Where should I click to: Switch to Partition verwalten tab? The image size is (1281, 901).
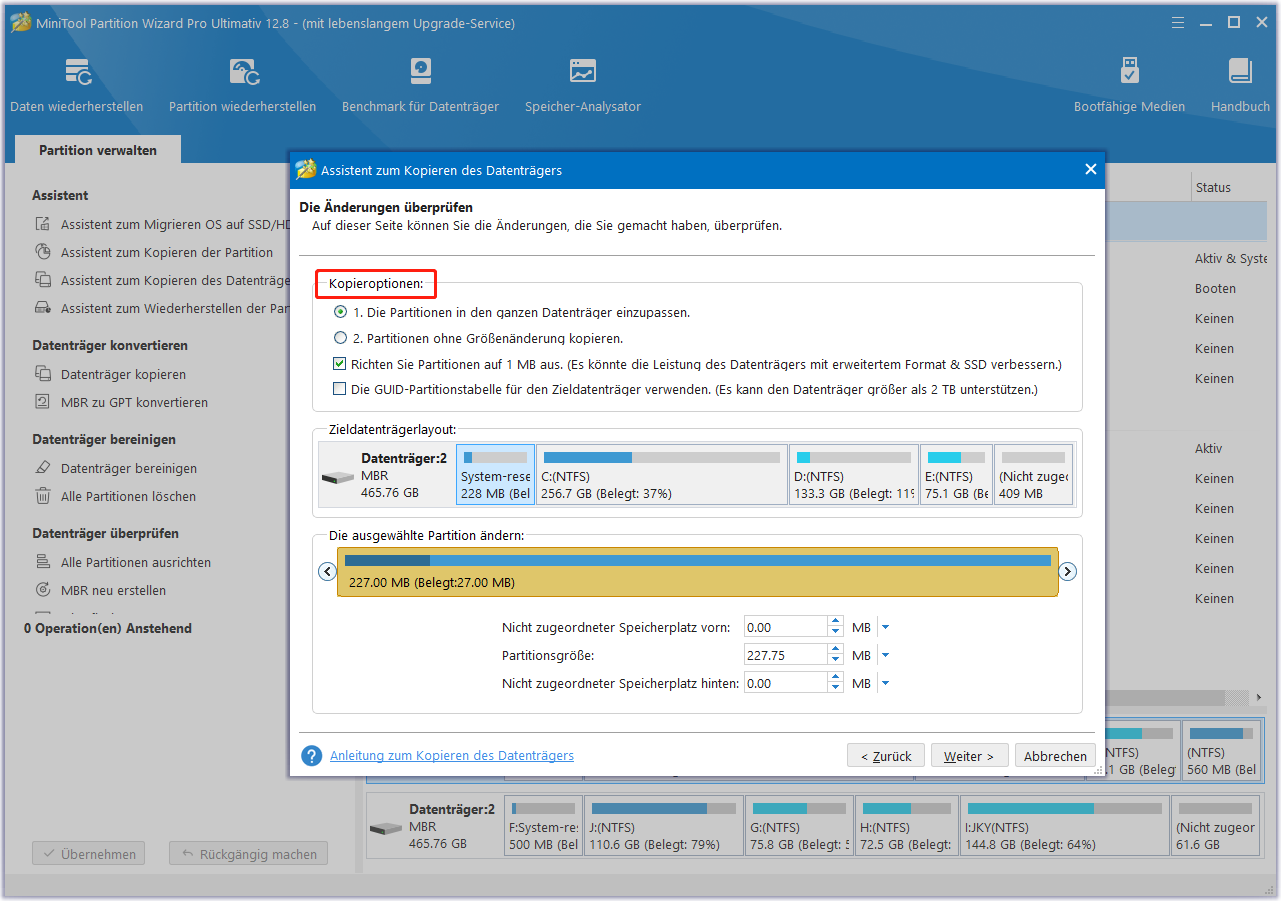(98, 150)
